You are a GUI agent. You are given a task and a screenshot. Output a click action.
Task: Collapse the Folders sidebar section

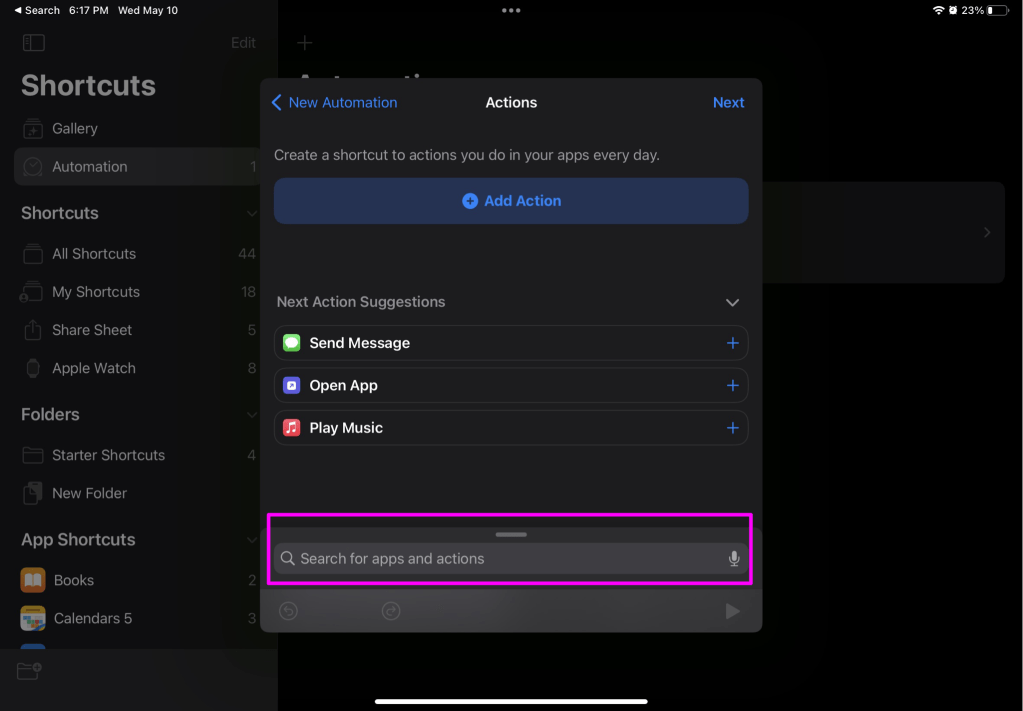(251, 414)
